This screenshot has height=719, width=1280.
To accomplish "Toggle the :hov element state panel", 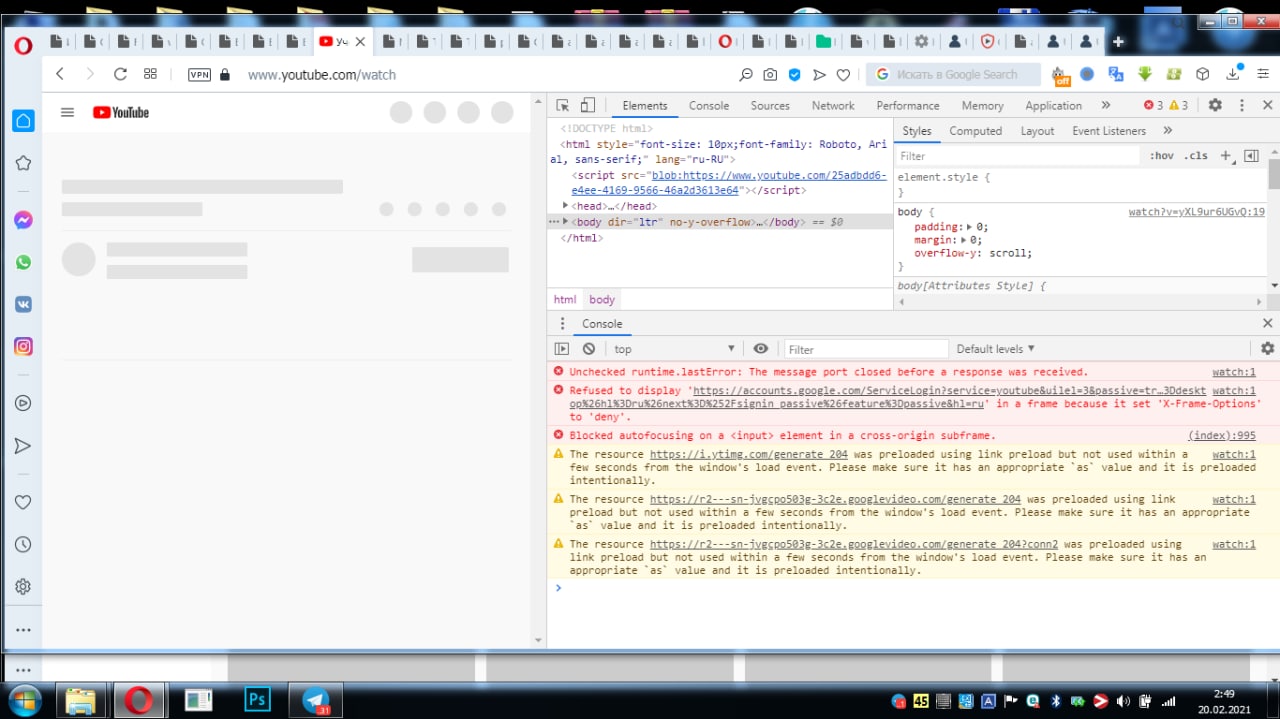I will point(1161,156).
